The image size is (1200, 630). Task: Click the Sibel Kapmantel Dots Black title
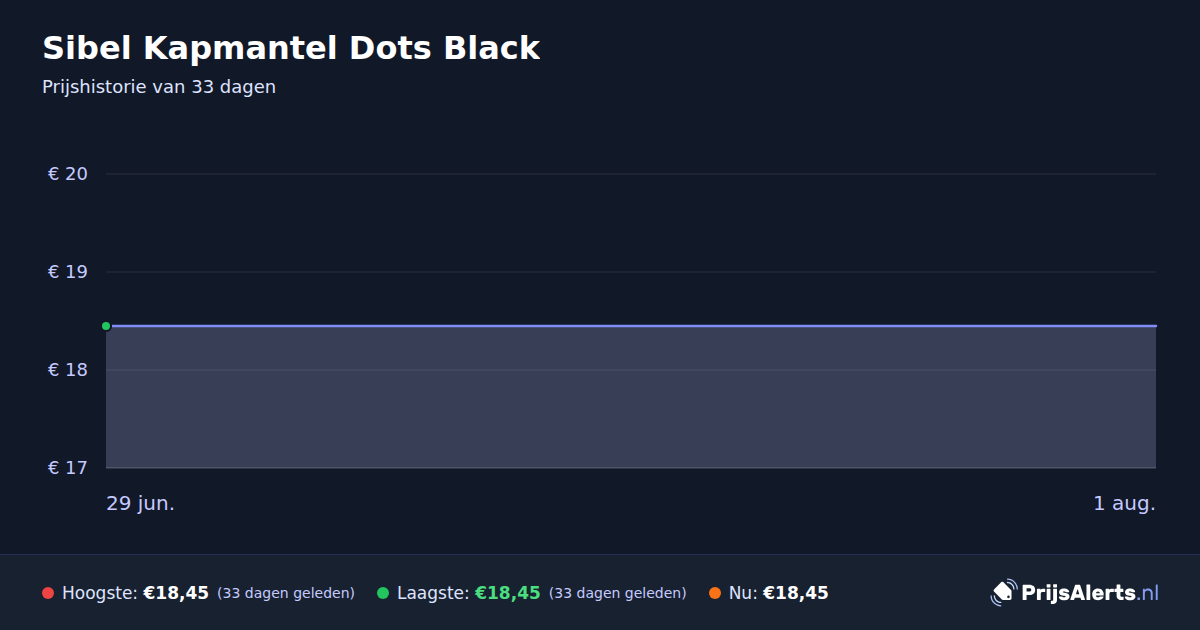click(x=291, y=48)
